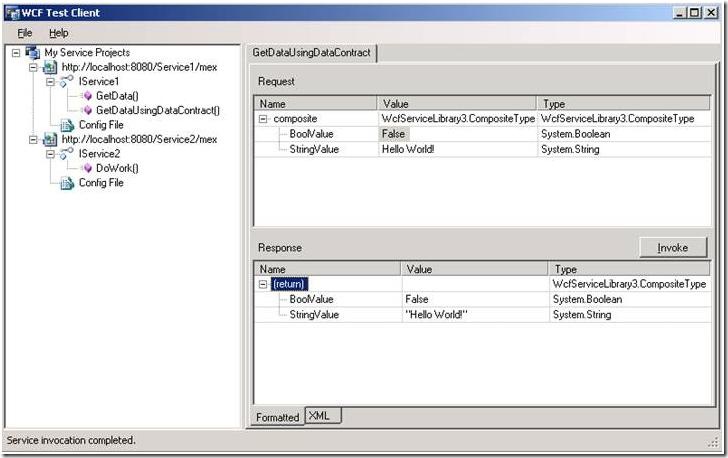
Task: Select the StringValue name cell in Request
Action: [314, 149]
